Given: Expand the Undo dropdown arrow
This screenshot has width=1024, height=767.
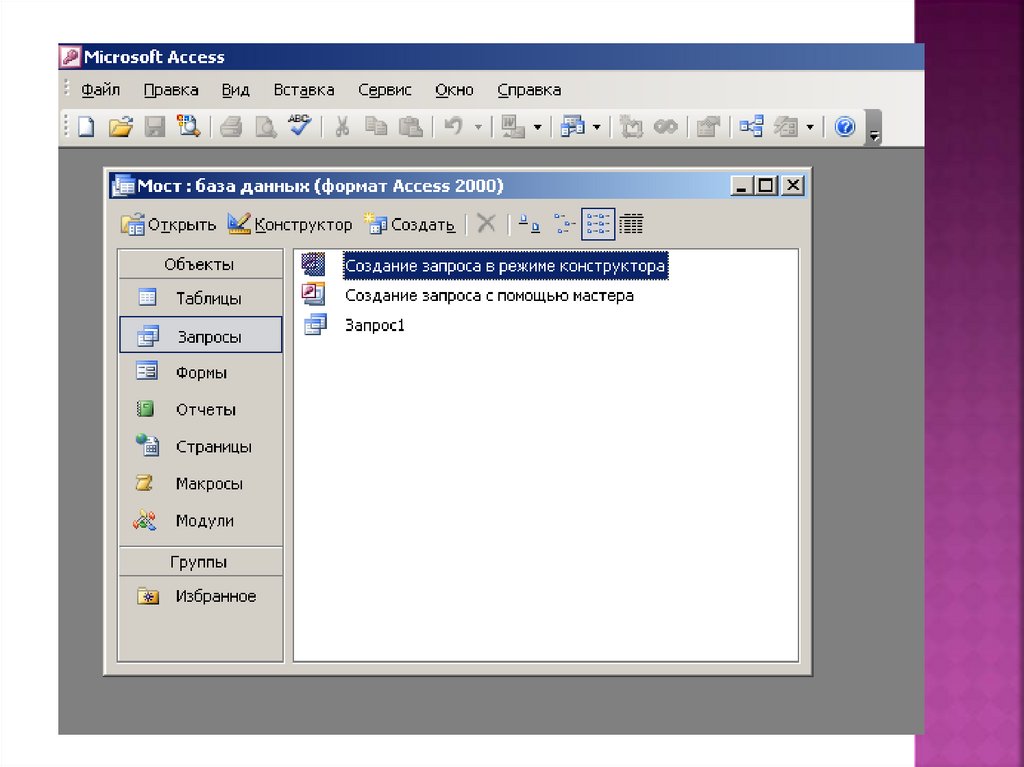Looking at the screenshot, I should tap(478, 127).
